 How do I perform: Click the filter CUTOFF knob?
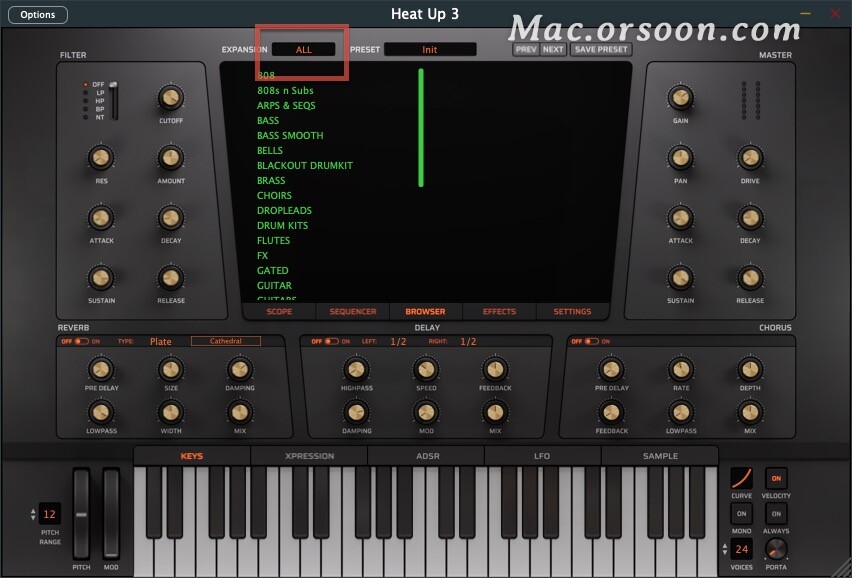[x=171, y=98]
